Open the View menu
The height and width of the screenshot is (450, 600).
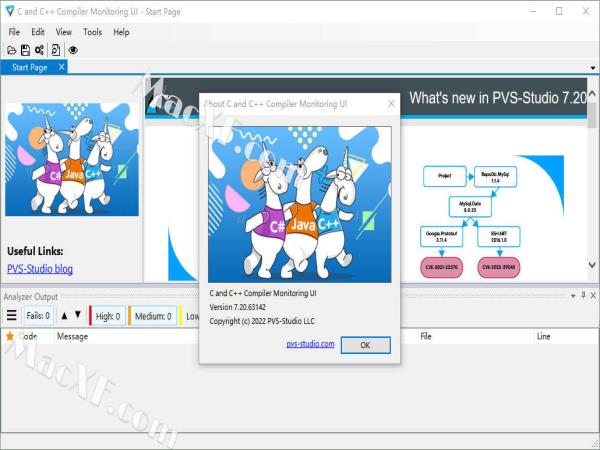[64, 32]
